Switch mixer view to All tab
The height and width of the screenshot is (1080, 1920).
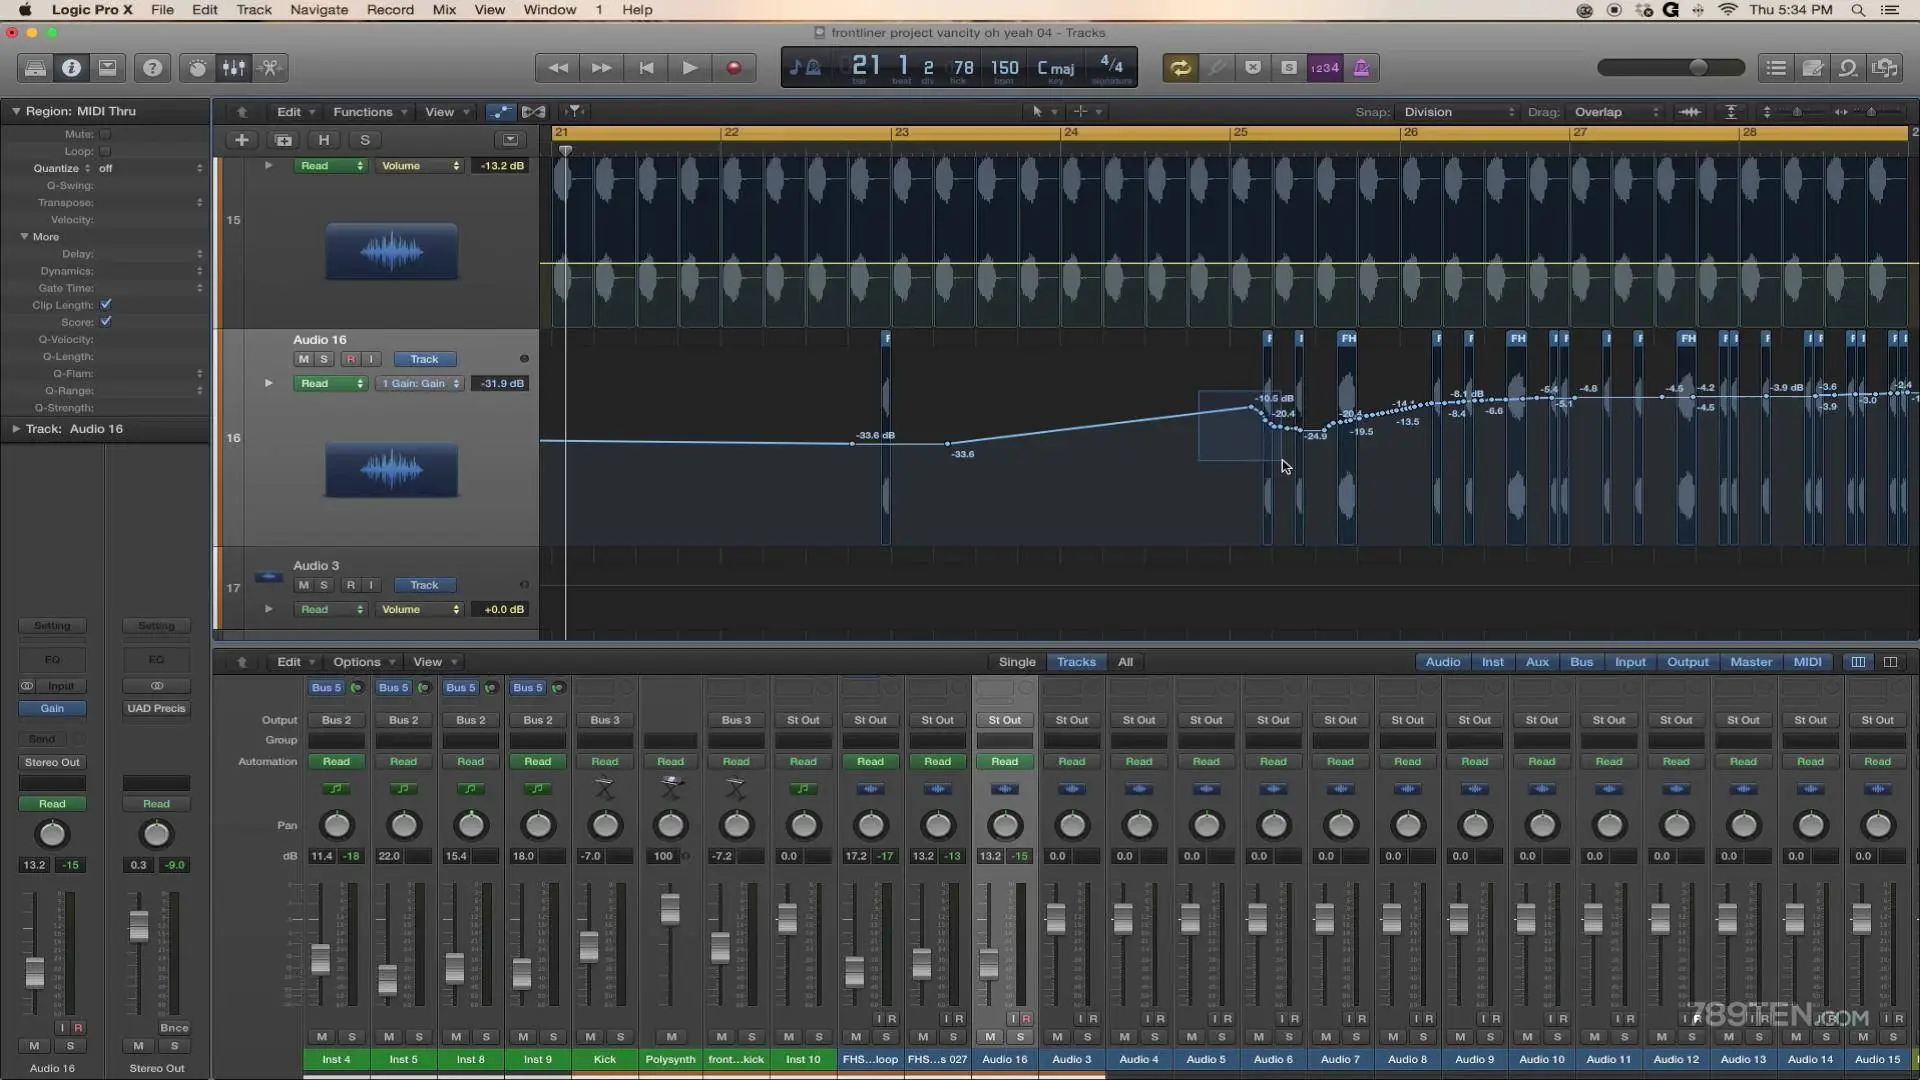click(x=1125, y=662)
